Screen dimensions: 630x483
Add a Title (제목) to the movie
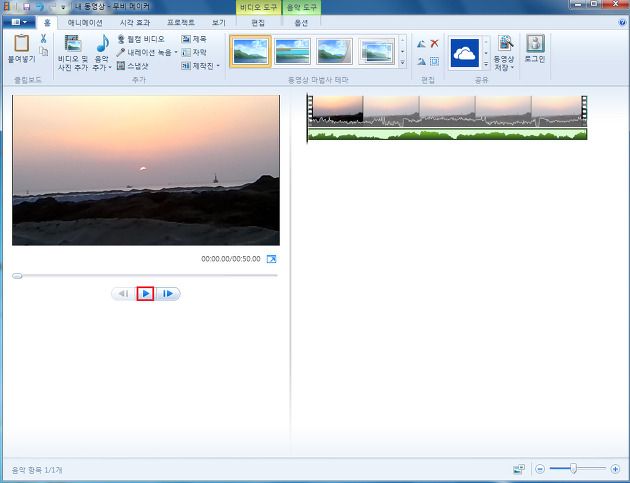pos(194,39)
